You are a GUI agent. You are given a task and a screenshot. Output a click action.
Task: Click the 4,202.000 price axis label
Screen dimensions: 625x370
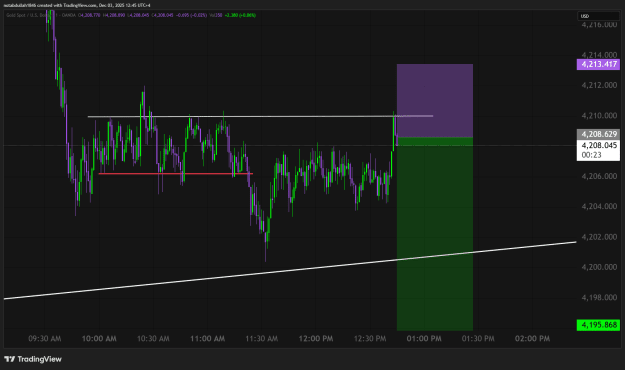point(599,237)
